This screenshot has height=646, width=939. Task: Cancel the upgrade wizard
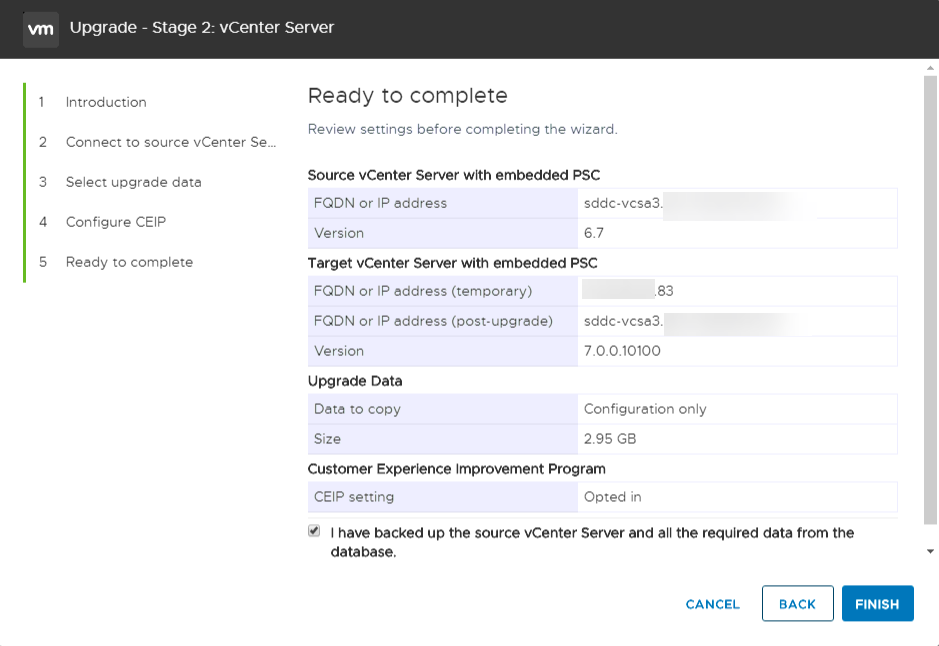[712, 604]
